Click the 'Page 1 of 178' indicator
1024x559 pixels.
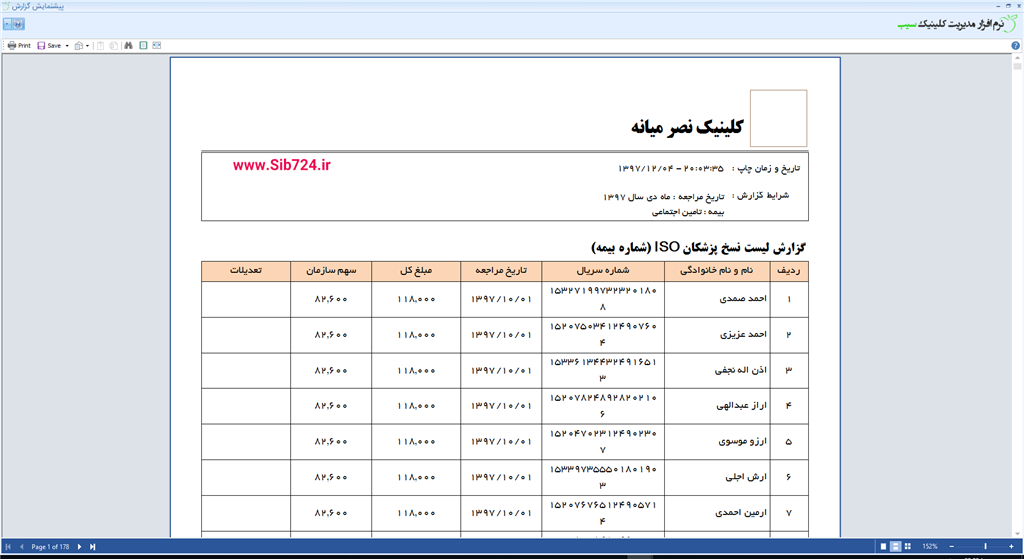click(50, 547)
